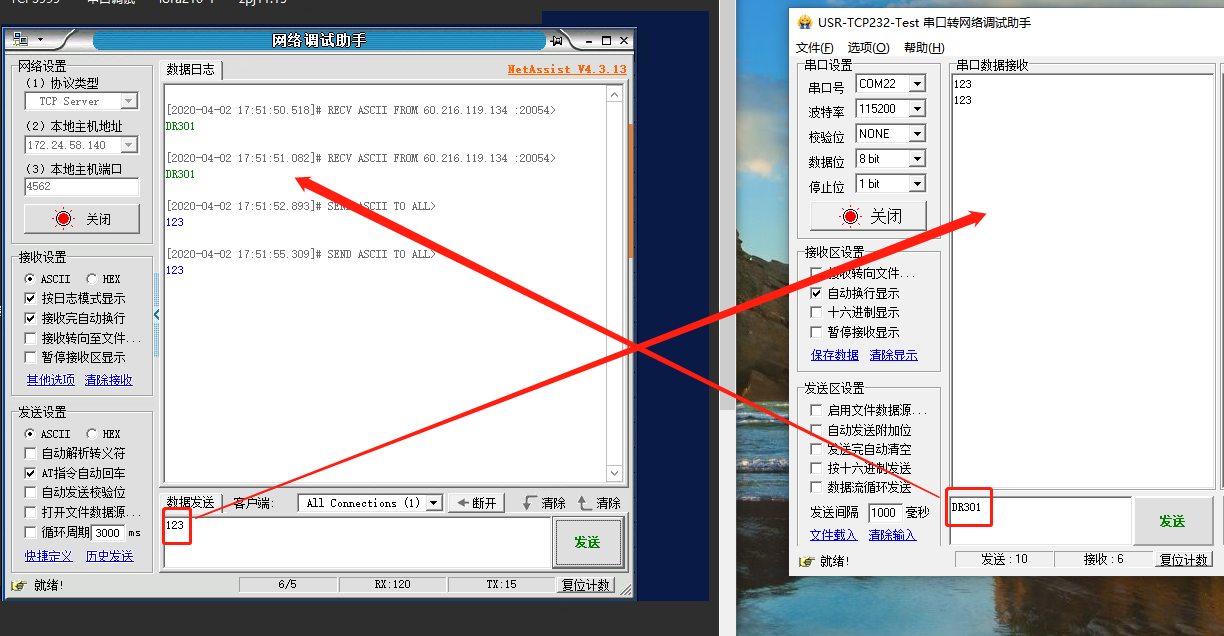Click the pin icon in NetAssist title bar
This screenshot has width=1224, height=636.
[556, 40]
